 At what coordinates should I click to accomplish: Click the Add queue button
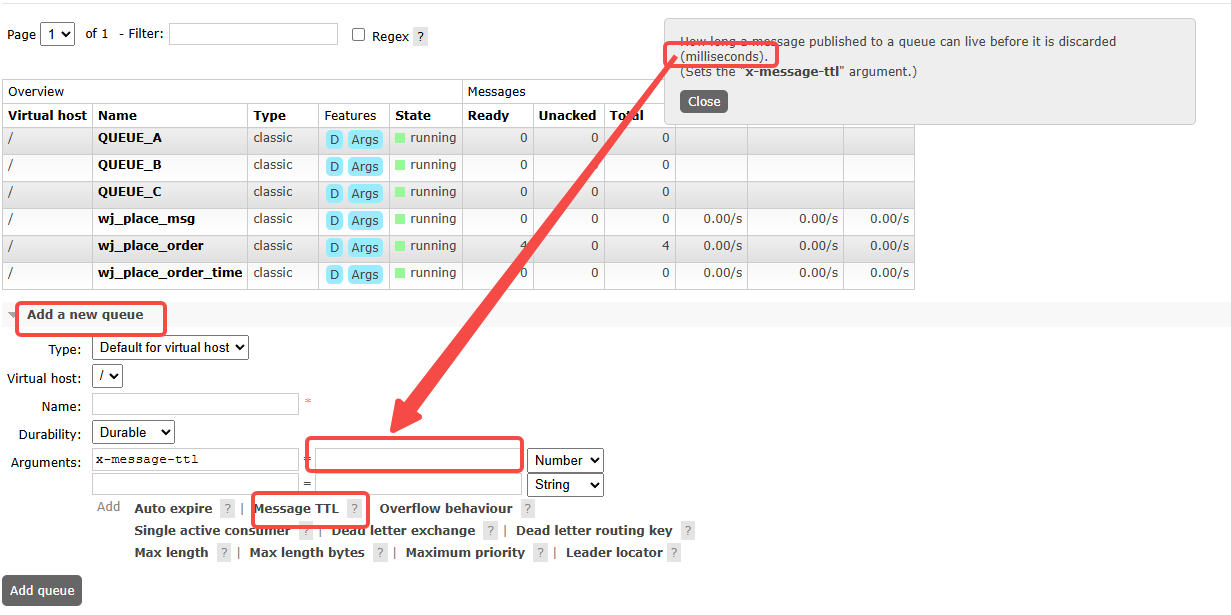(42, 591)
